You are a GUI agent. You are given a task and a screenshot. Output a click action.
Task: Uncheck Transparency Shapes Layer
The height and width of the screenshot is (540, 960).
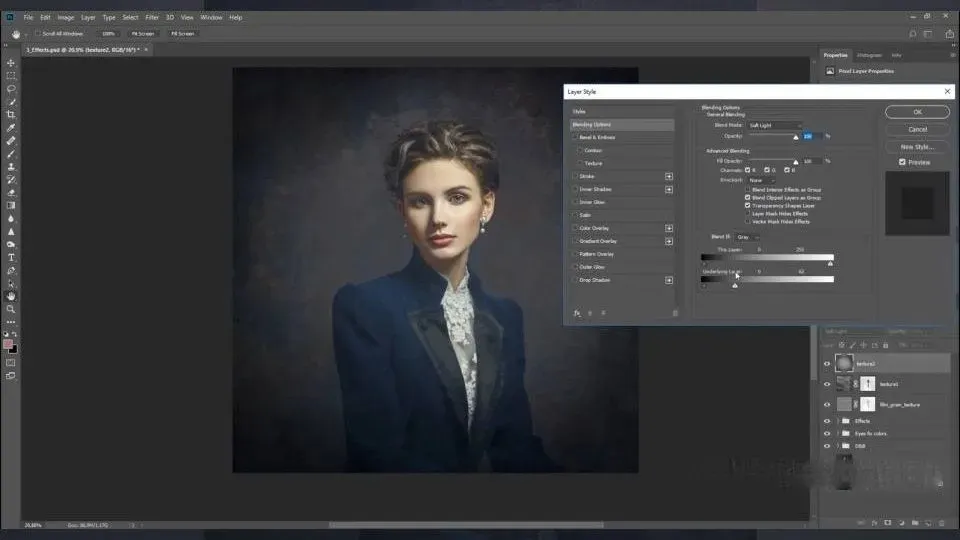pyautogui.click(x=747, y=205)
